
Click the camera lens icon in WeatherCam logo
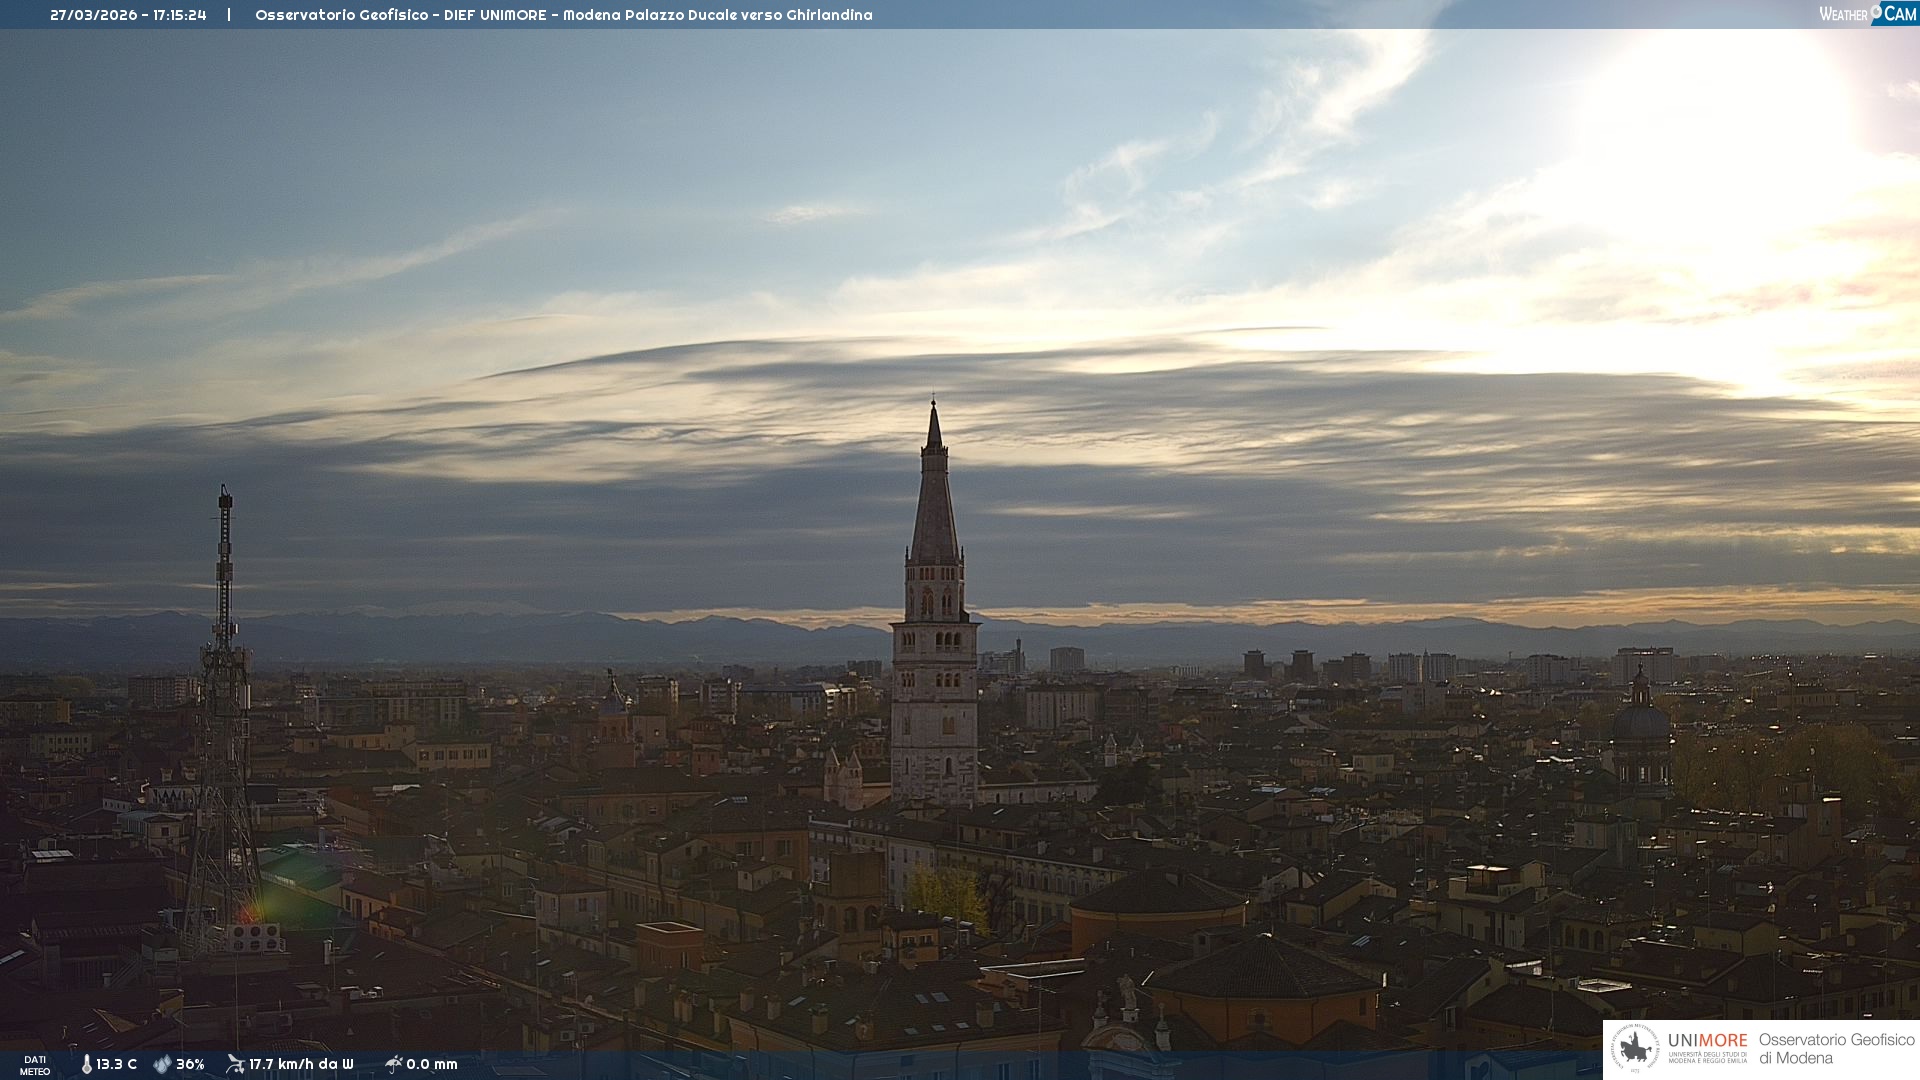1876,12
